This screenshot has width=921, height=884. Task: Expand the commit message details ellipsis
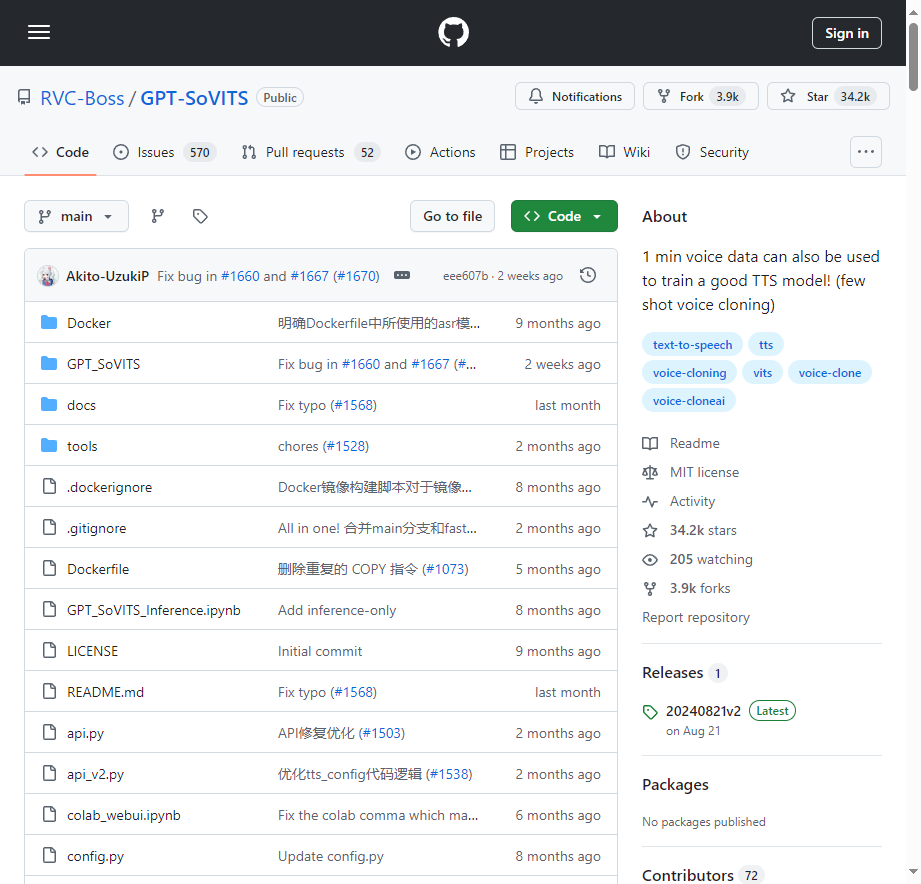click(402, 275)
